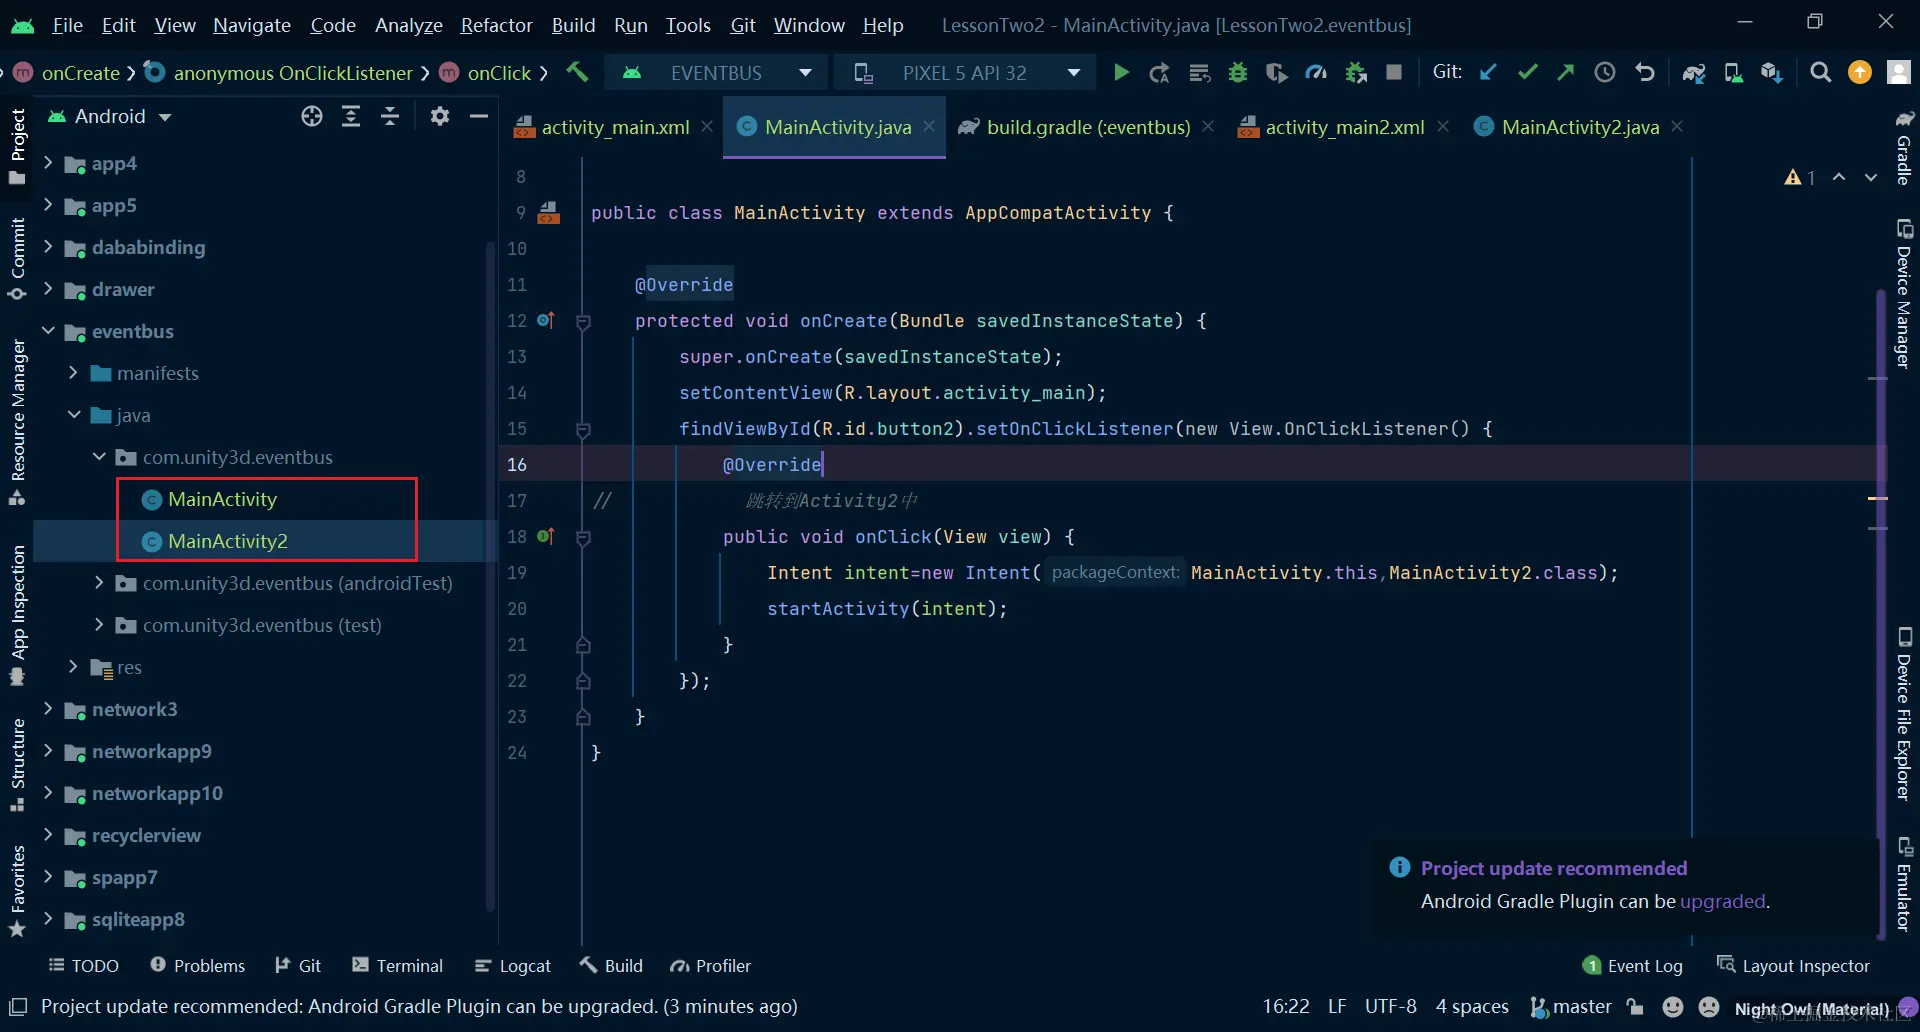Open the Layout Inspector panel

(x=1793, y=966)
